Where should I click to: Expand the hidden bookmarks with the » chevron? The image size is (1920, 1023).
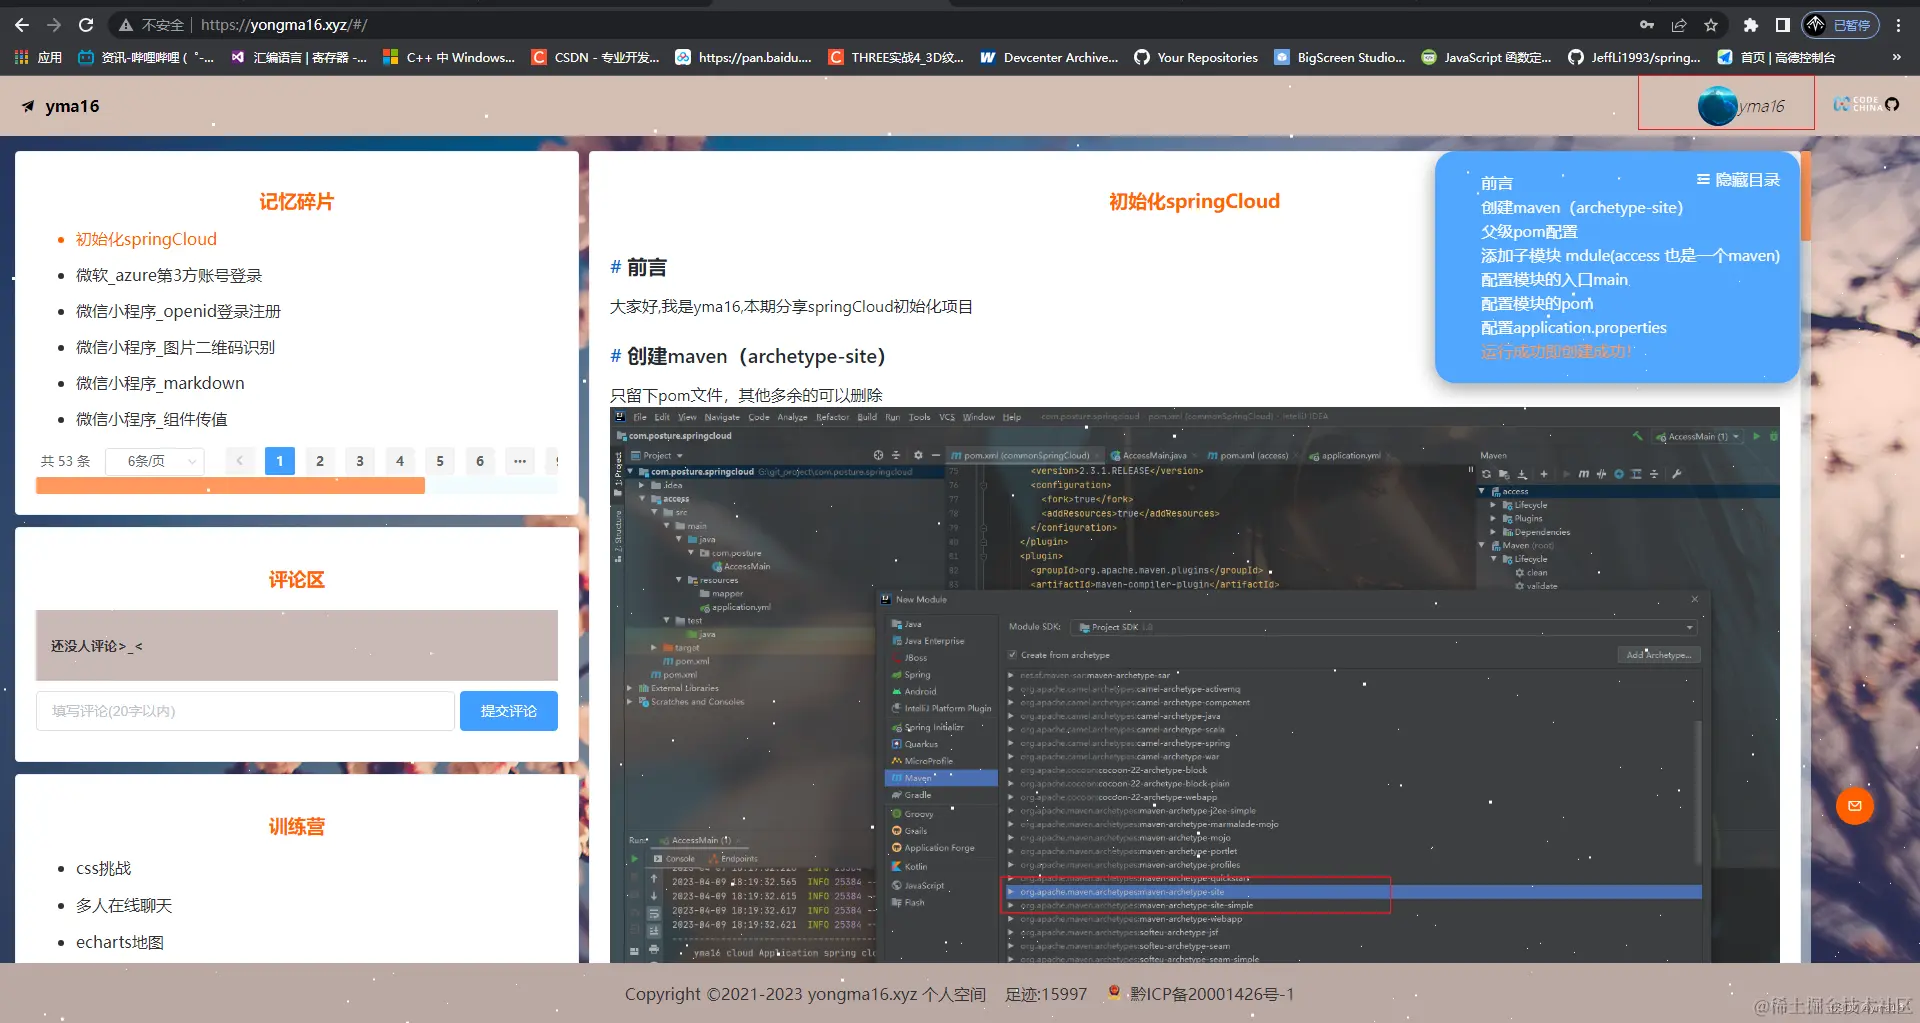(1896, 57)
